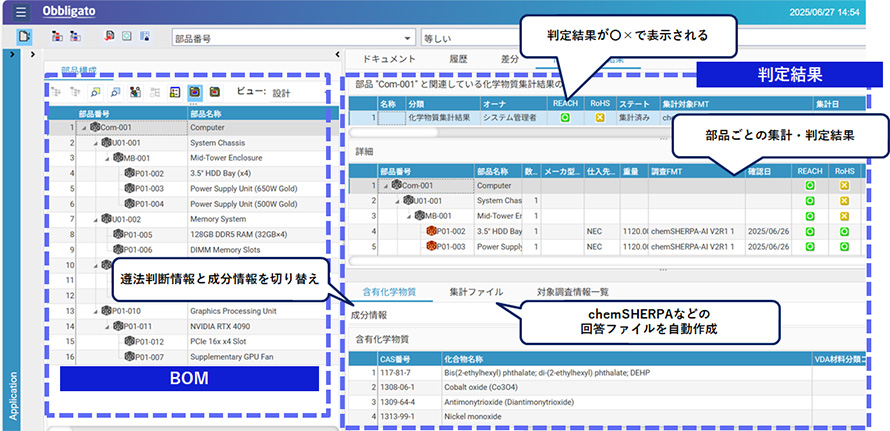Viewport: 890px width, 431px height.
Task: Switch to the 差分 tab
Action: click(509, 59)
